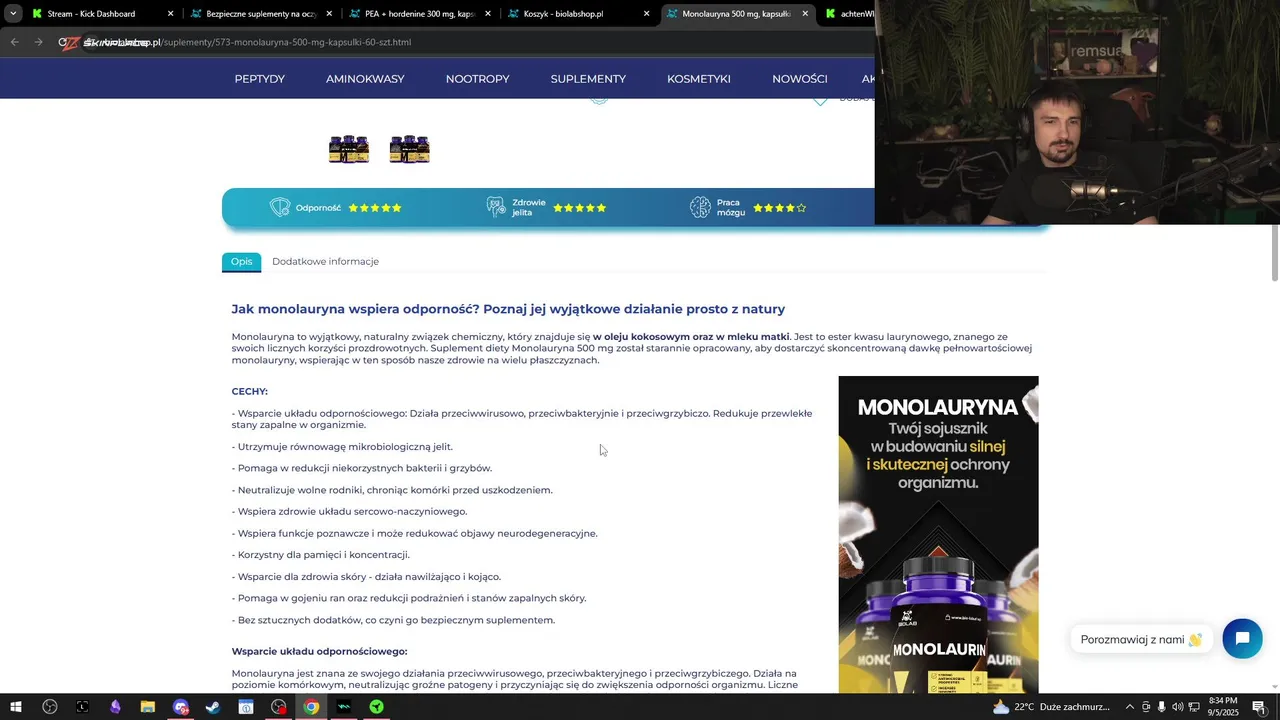Select the Dodatkowe informacje tab
1280x720 pixels.
point(325,261)
